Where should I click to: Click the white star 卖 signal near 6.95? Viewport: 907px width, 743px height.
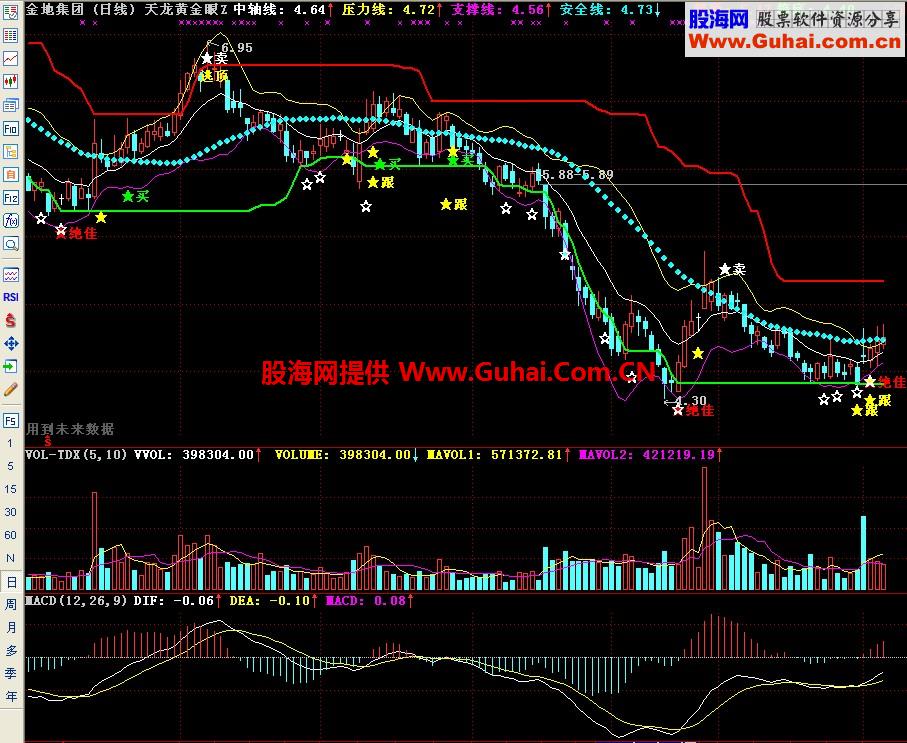pyautogui.click(x=215, y=58)
